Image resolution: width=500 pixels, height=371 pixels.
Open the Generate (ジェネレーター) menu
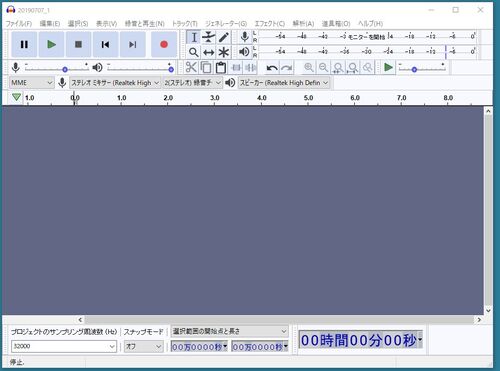tap(226, 24)
